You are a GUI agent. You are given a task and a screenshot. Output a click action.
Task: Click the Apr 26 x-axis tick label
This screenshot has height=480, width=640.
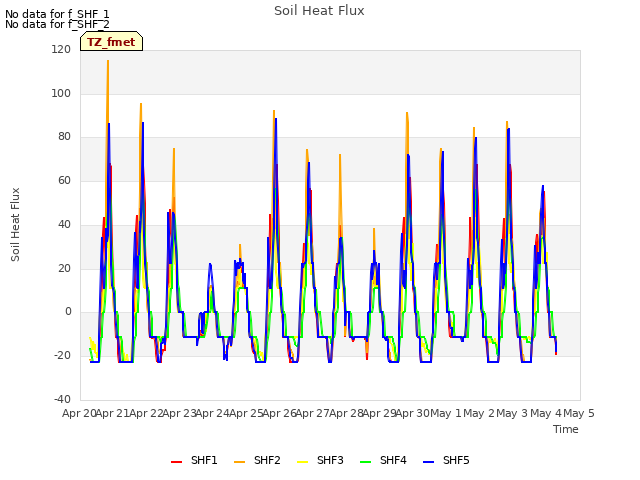tap(280, 413)
